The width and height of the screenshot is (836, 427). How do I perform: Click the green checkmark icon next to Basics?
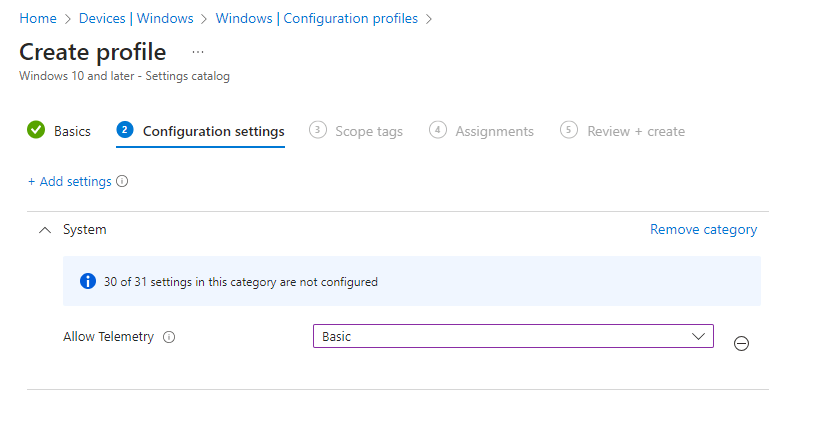coord(36,130)
